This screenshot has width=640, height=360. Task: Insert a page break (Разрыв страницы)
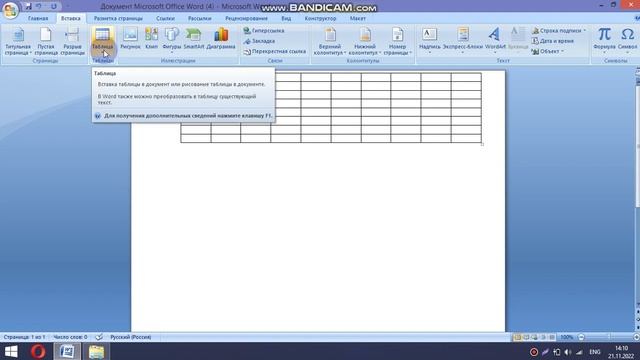[72, 41]
